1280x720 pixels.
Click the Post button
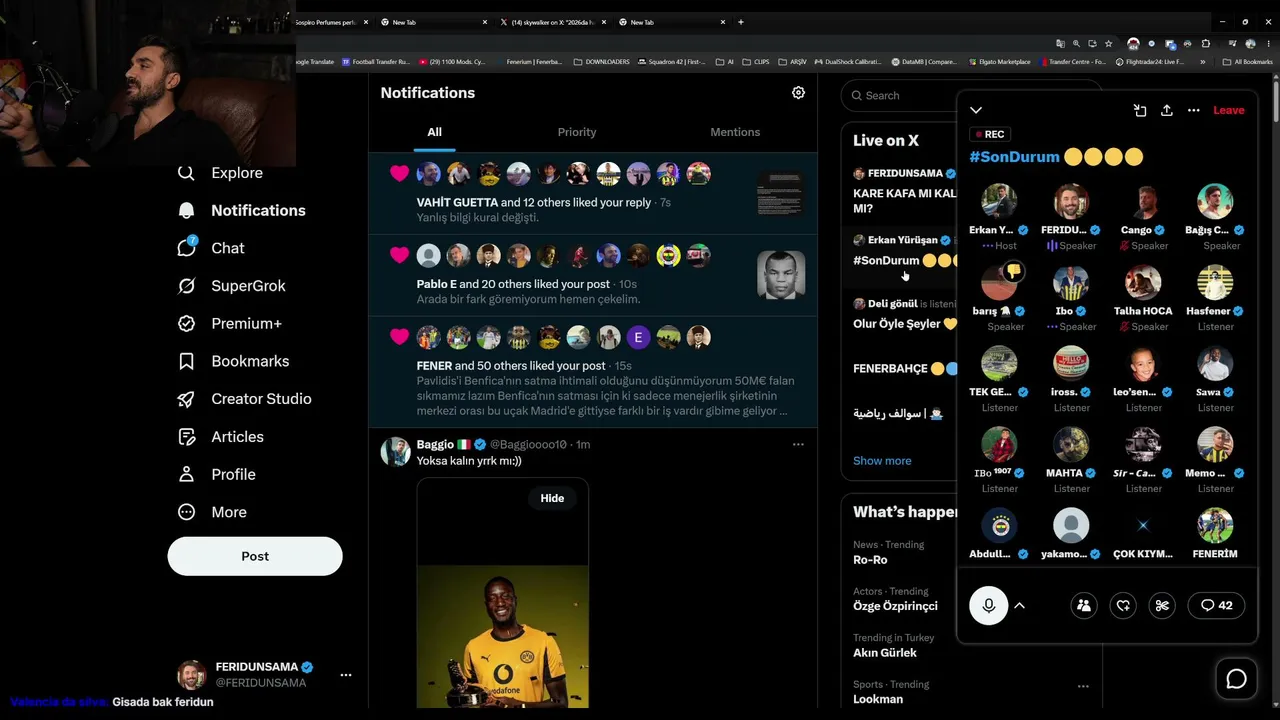point(255,556)
